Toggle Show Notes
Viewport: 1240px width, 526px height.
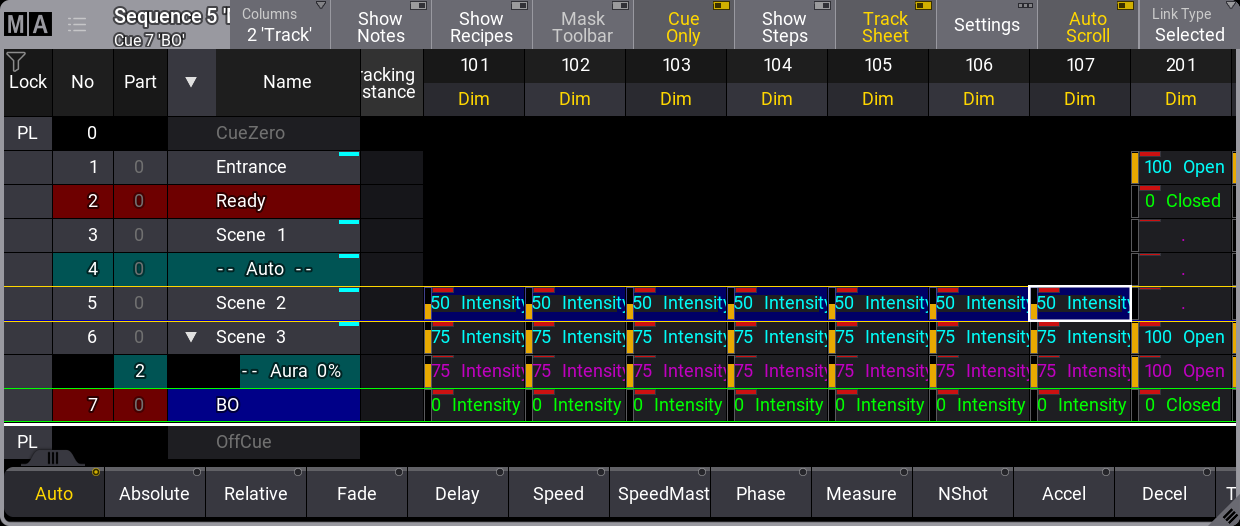380,25
